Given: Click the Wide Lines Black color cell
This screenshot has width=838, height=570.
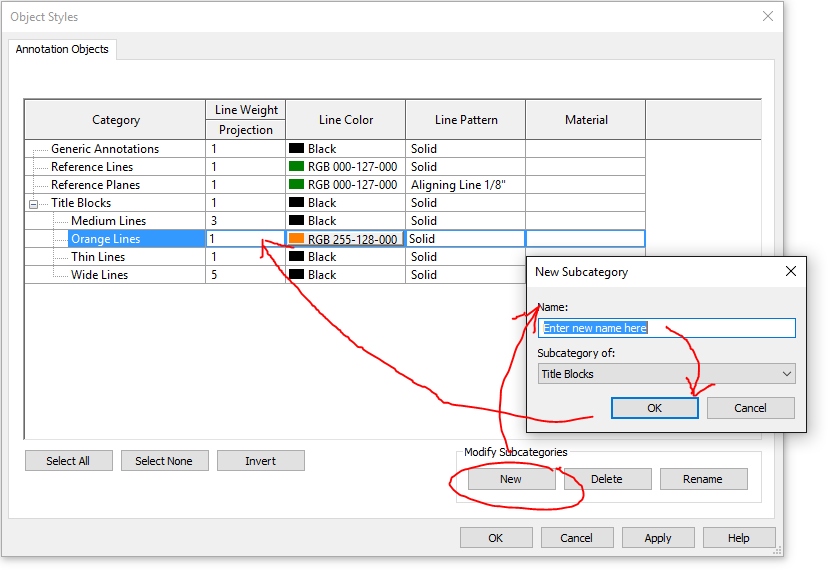Looking at the screenshot, I should tap(345, 275).
